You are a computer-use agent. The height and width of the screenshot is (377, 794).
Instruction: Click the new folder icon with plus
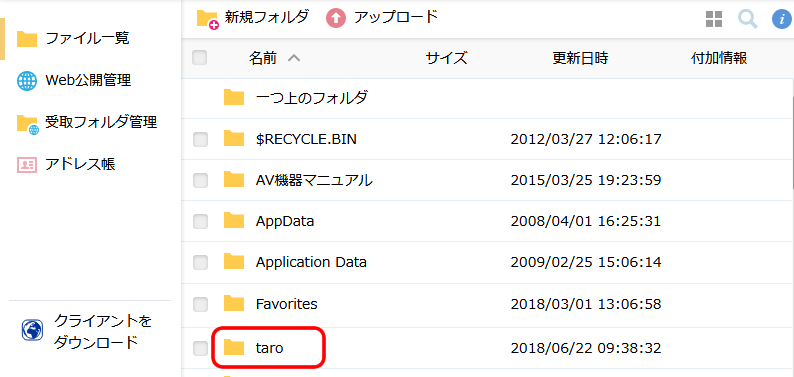pyautogui.click(x=208, y=20)
